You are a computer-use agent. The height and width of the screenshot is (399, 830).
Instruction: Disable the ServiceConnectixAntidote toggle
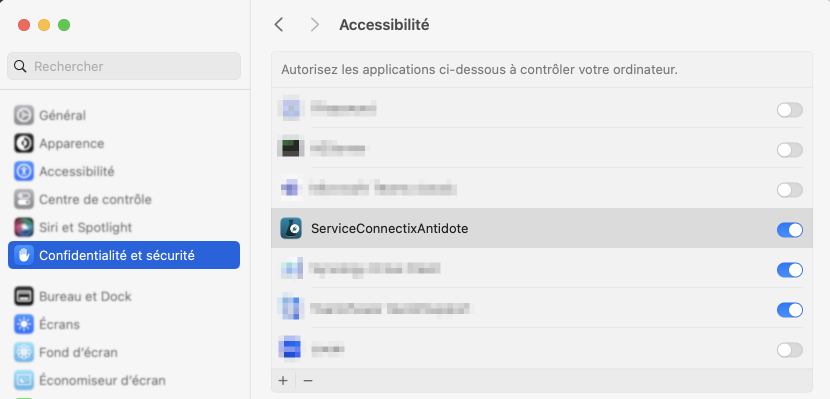point(790,230)
